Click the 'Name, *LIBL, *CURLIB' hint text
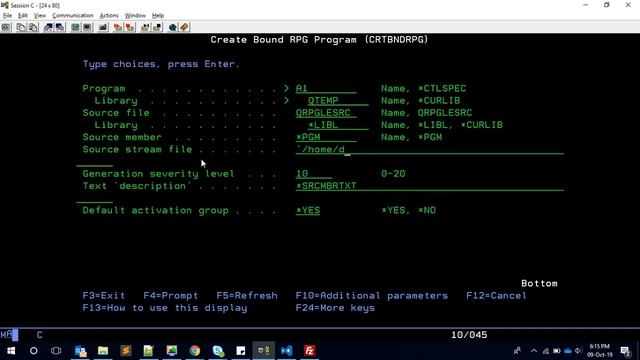This screenshot has width=640, height=360. pos(442,125)
